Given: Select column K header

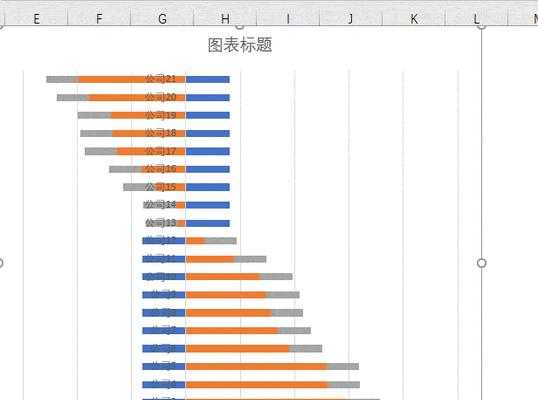Looking at the screenshot, I should tap(414, 19).
